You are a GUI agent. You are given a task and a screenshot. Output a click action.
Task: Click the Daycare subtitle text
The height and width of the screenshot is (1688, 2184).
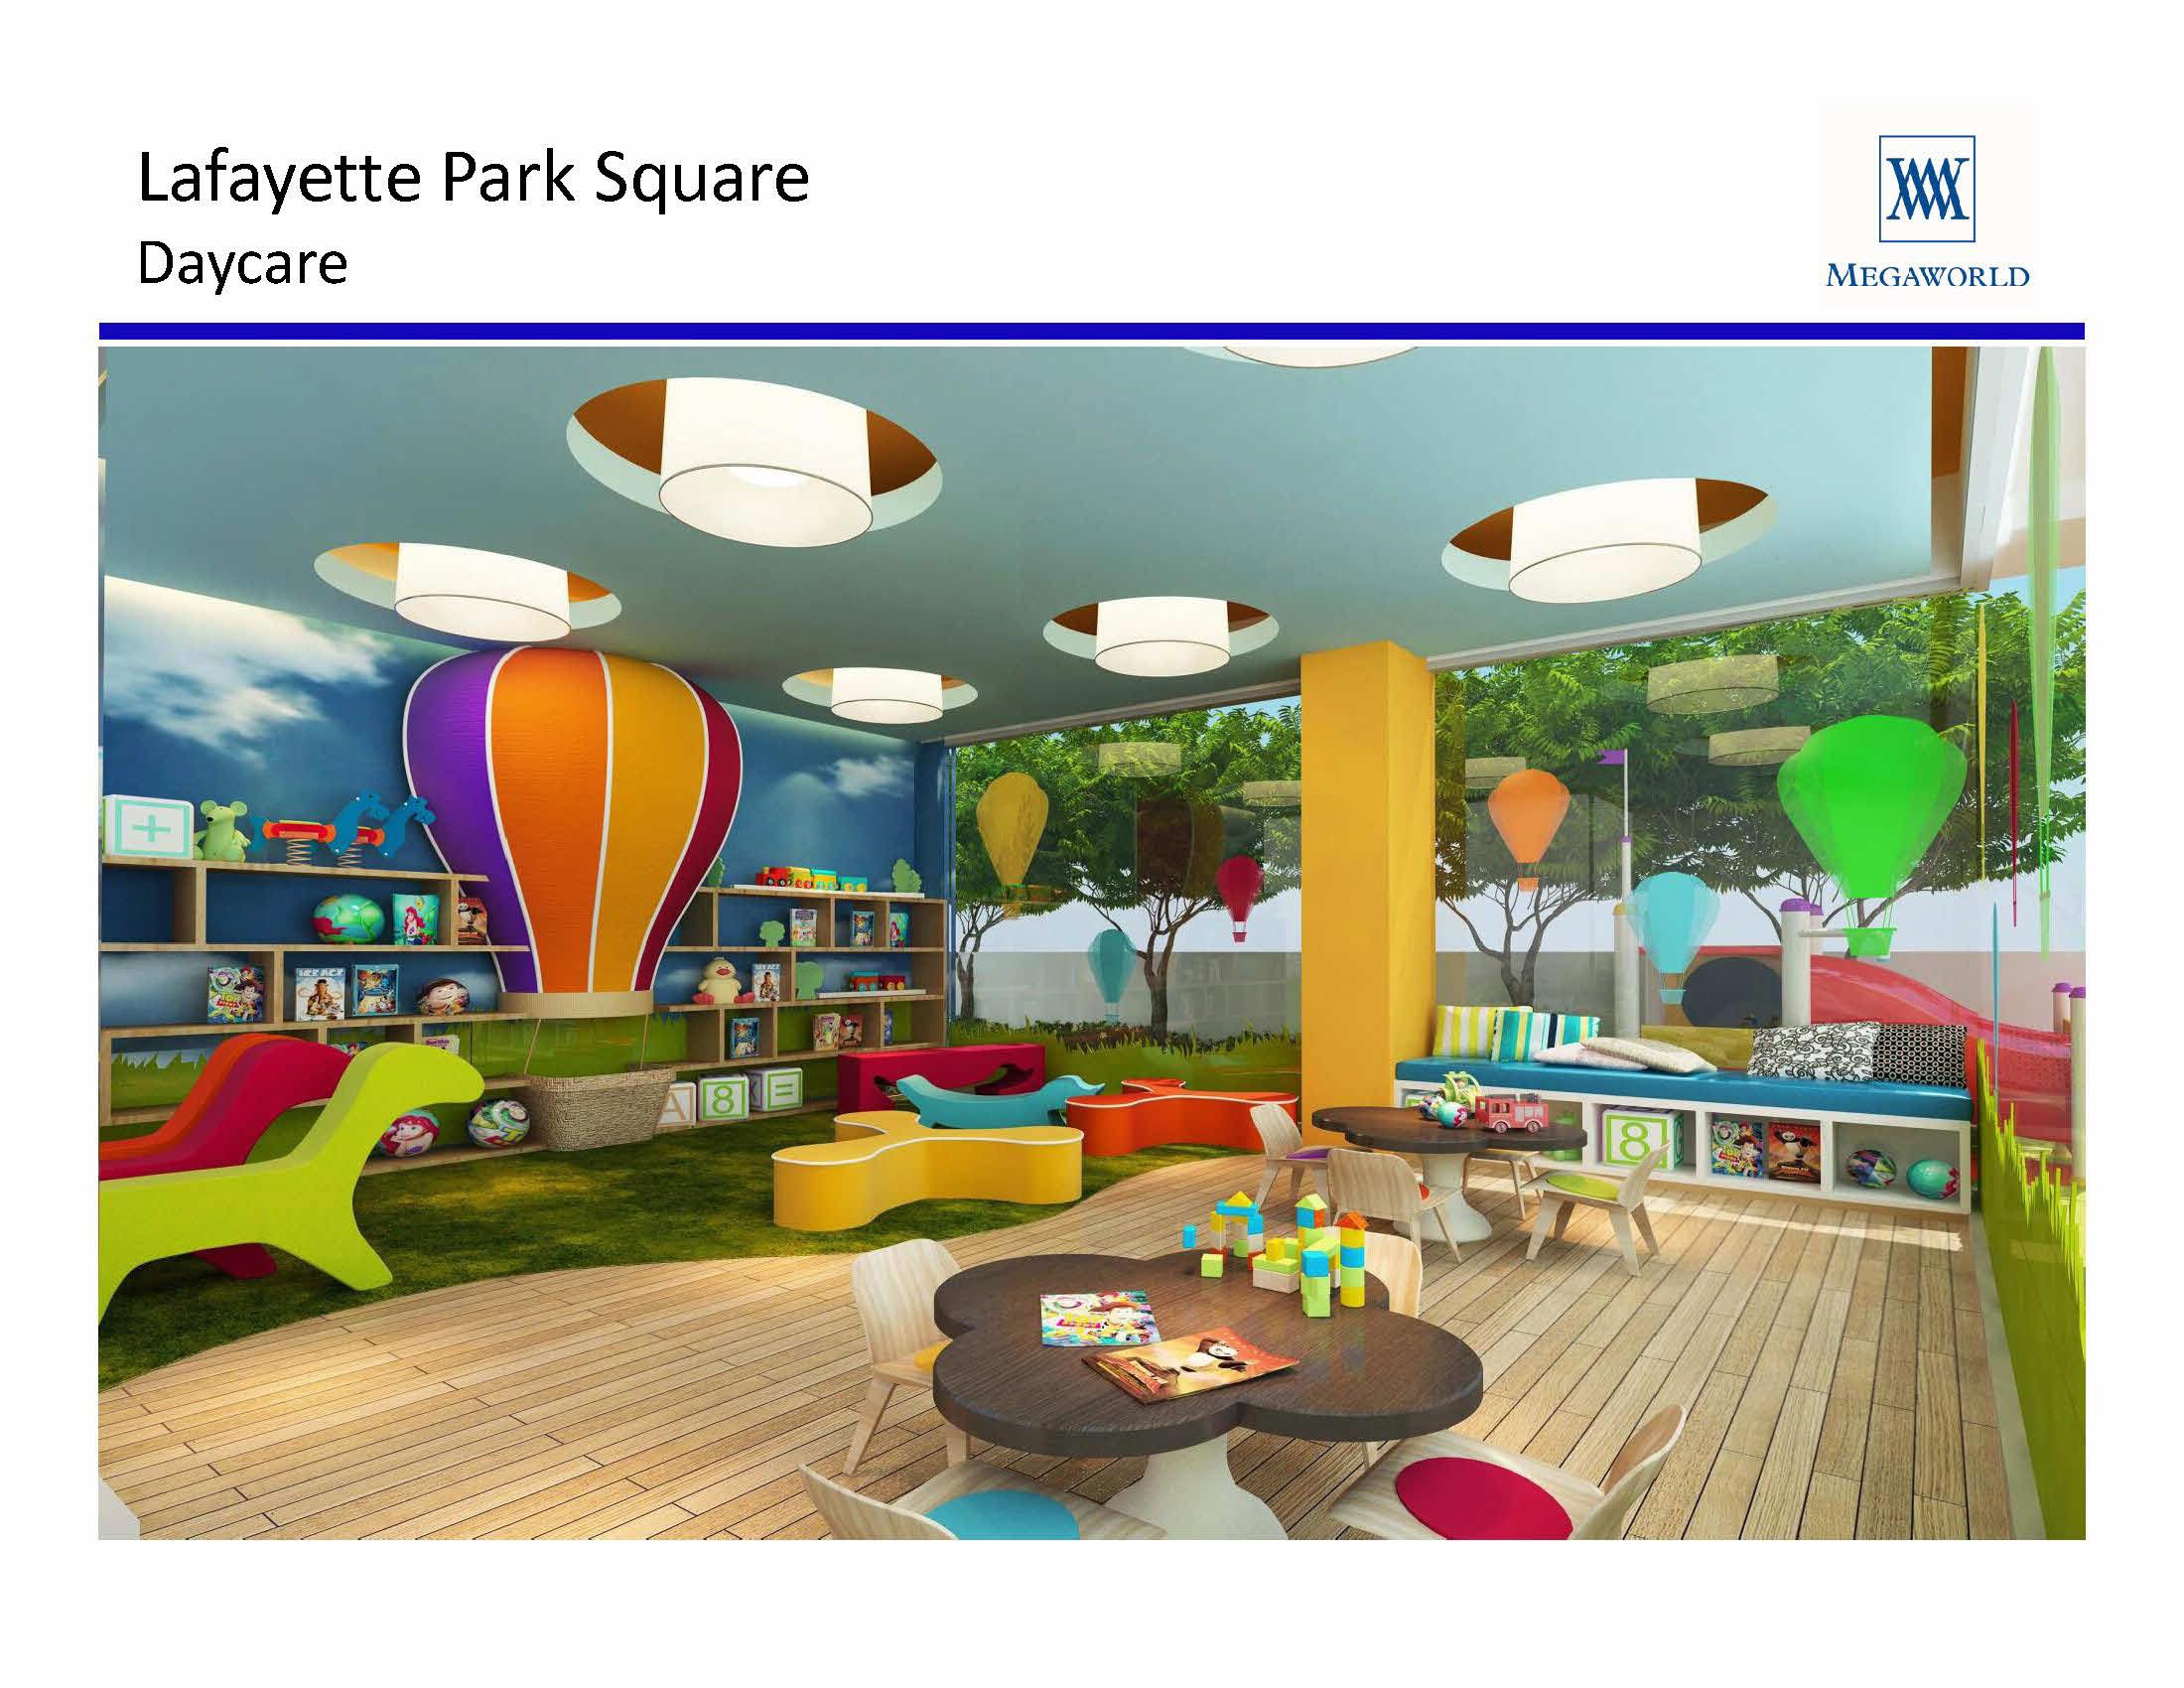[242, 264]
